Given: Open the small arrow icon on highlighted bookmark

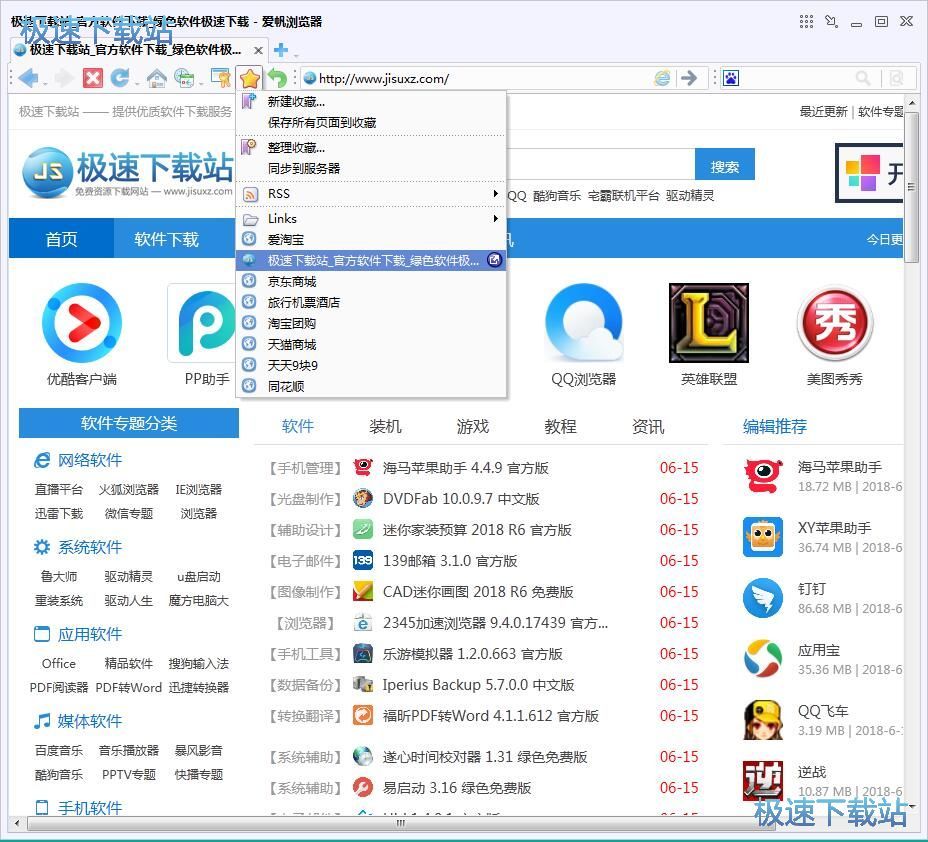Looking at the screenshot, I should (494, 260).
